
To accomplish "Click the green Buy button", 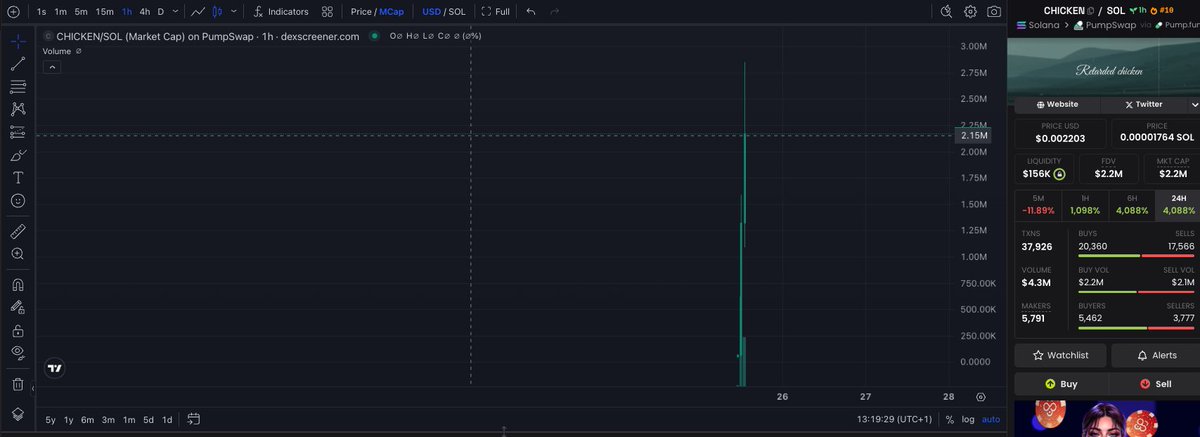I will point(1060,384).
